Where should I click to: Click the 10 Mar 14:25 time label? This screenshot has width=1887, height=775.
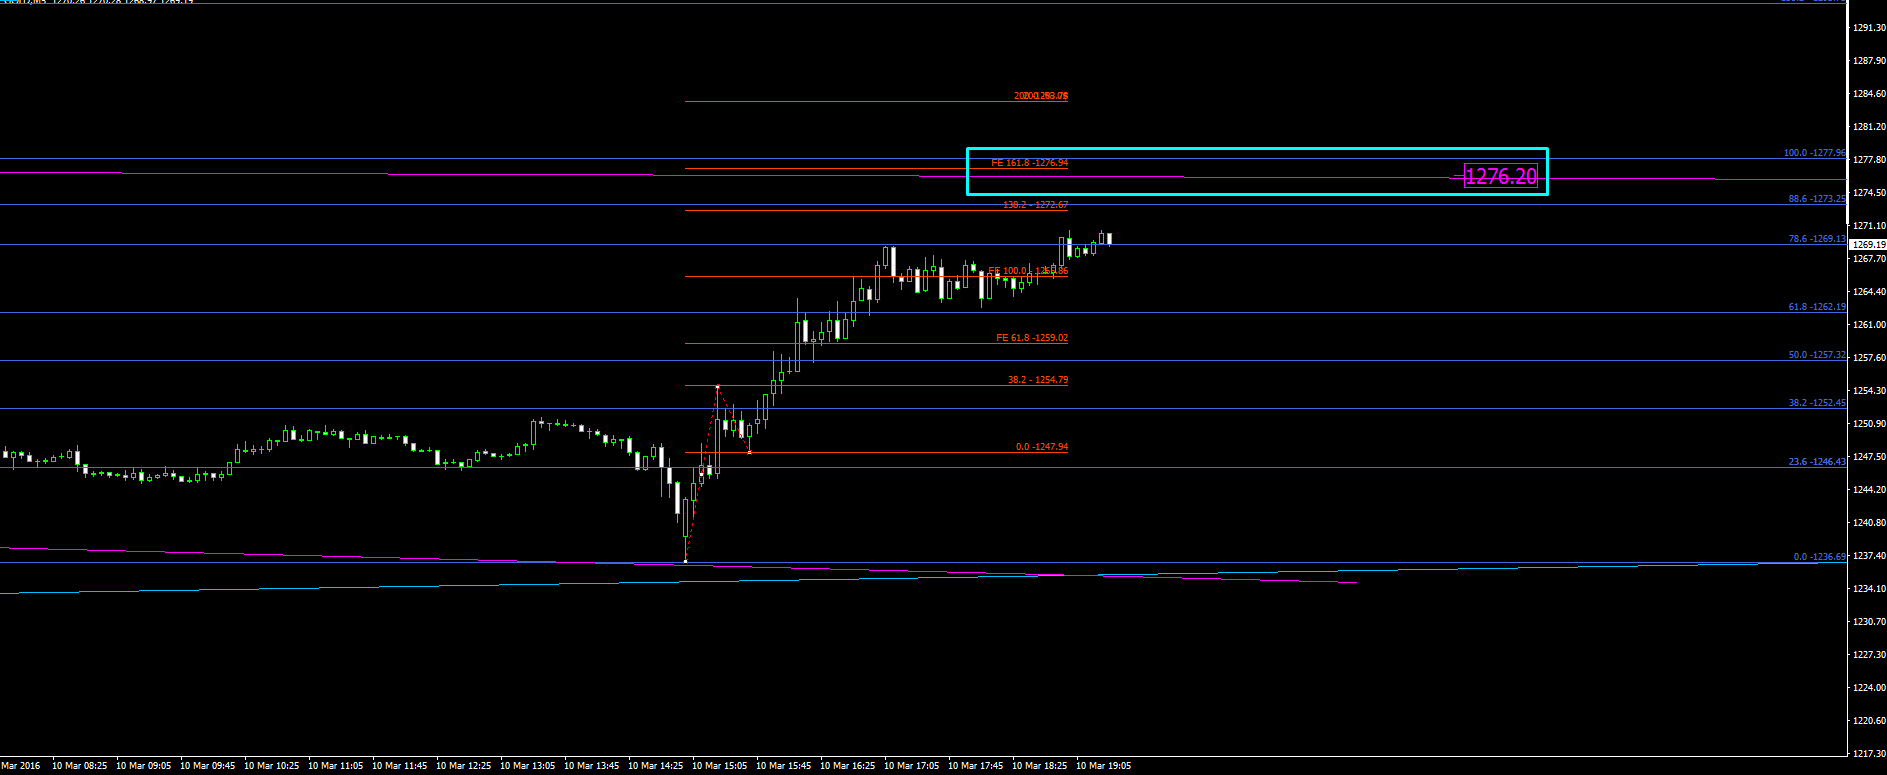(655, 766)
